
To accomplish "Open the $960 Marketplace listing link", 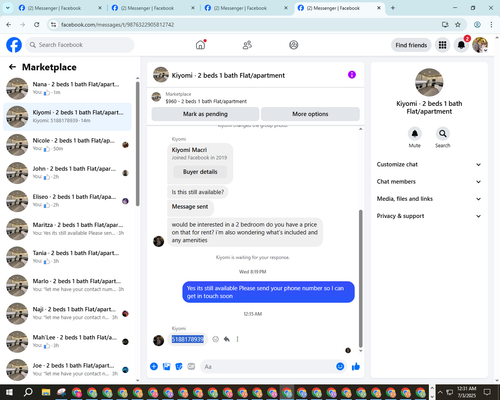I will pos(206,101).
